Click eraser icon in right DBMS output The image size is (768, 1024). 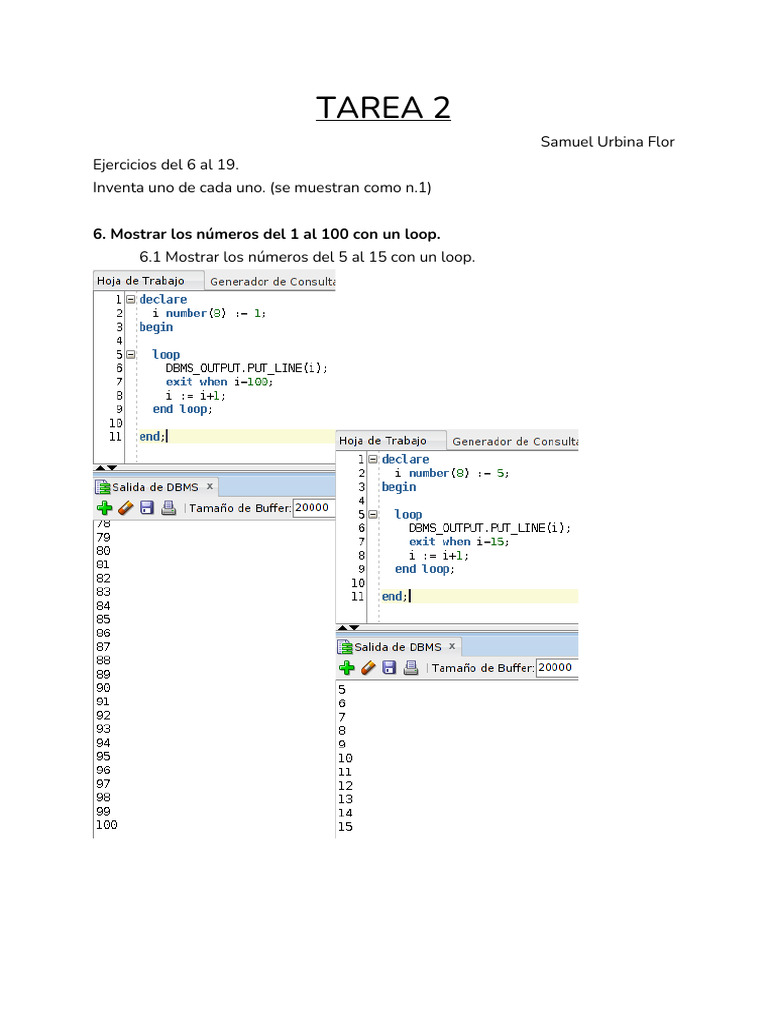[368, 667]
